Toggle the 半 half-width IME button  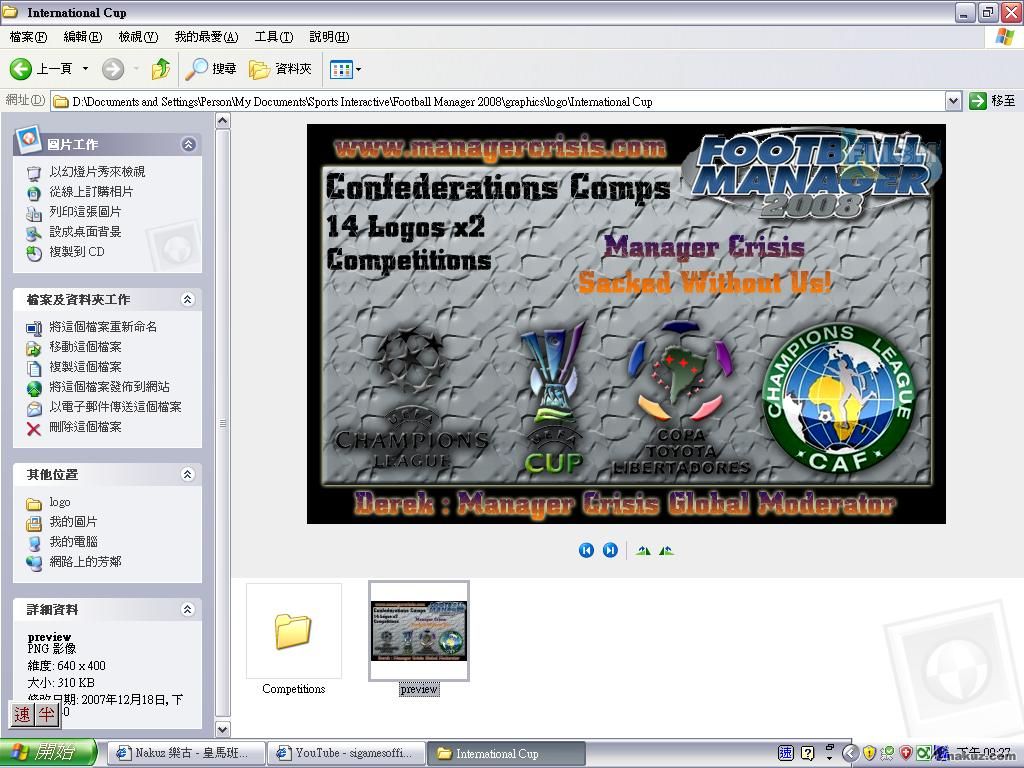[46, 714]
